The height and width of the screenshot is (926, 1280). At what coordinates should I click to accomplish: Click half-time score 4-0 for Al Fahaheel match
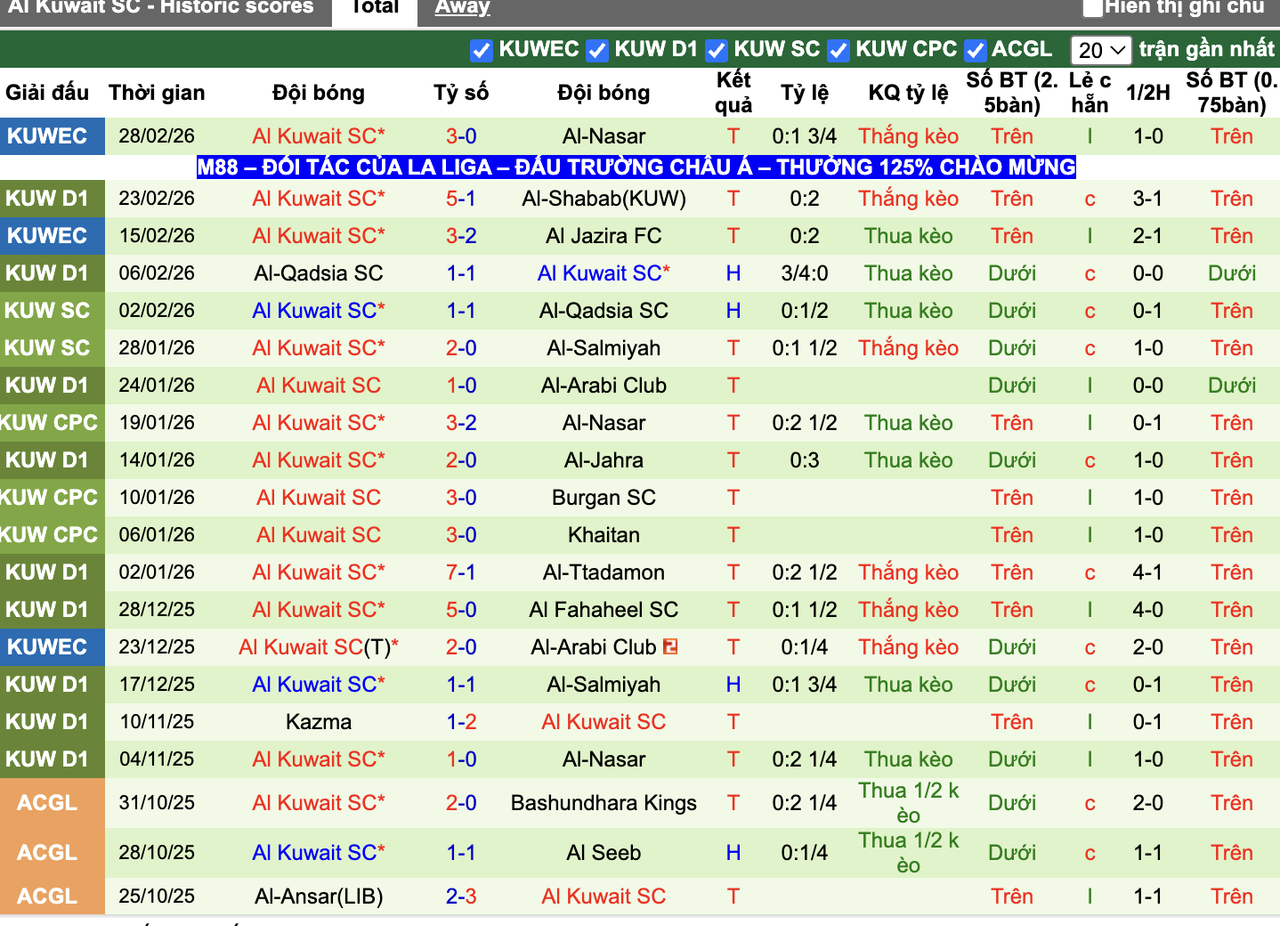pos(1148,610)
